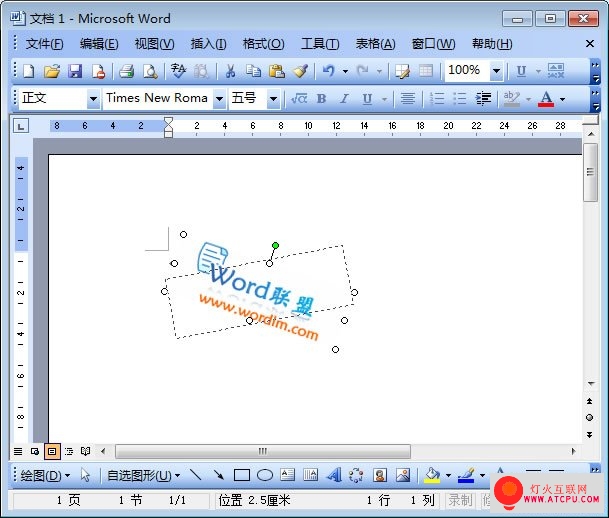Increase indent with the indent icon
609x518 pixels.
[x=483, y=99]
